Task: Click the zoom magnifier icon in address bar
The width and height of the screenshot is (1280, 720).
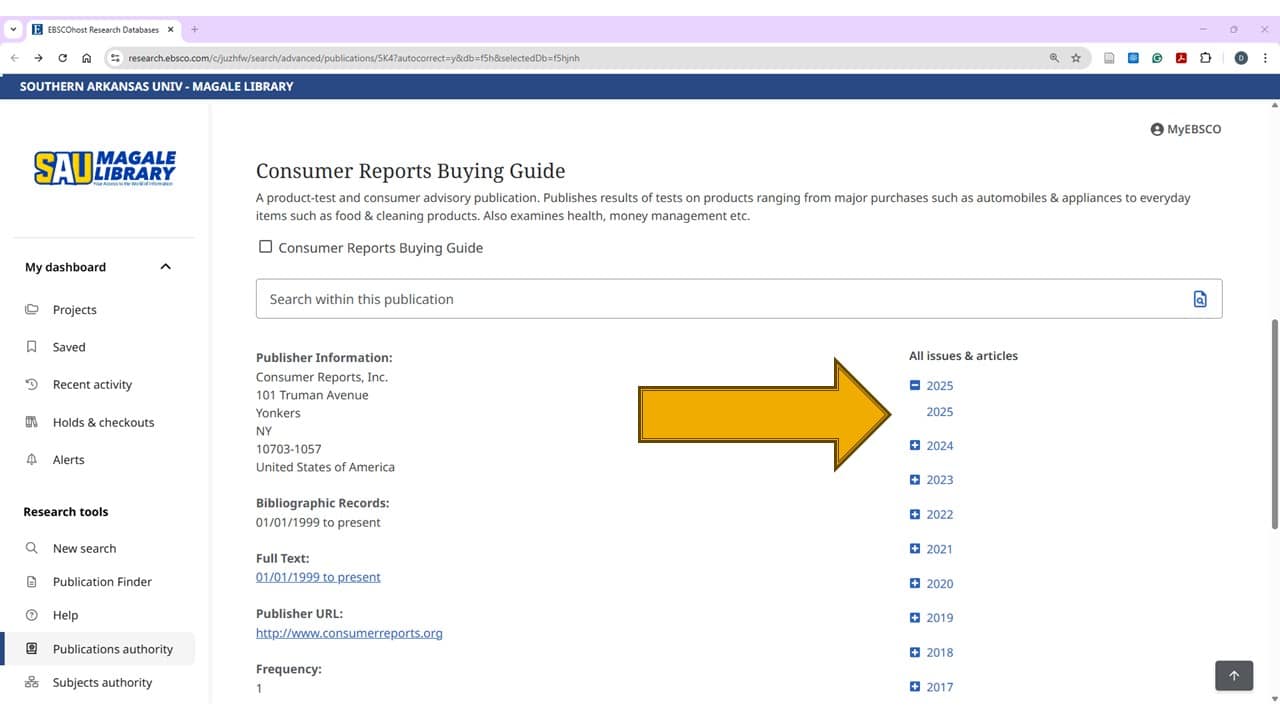Action: (x=1054, y=58)
